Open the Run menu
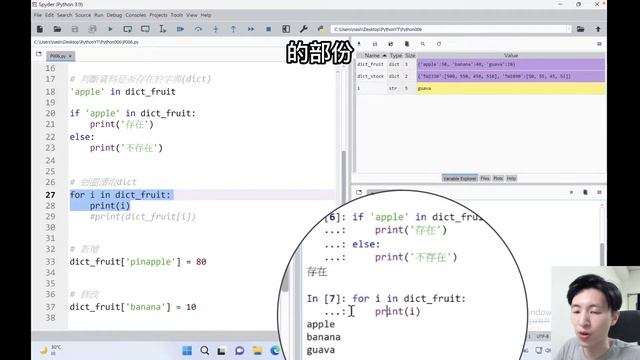640x360 pixels. point(99,15)
